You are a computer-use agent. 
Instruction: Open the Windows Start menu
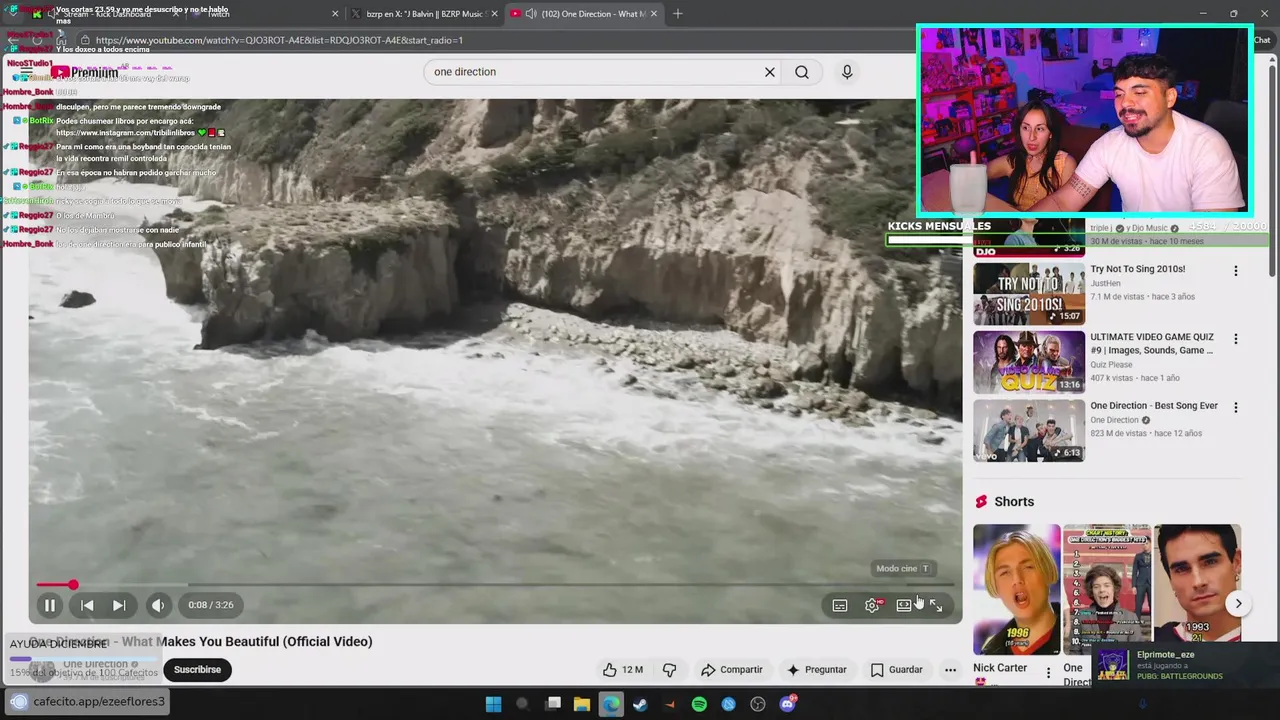[493, 704]
